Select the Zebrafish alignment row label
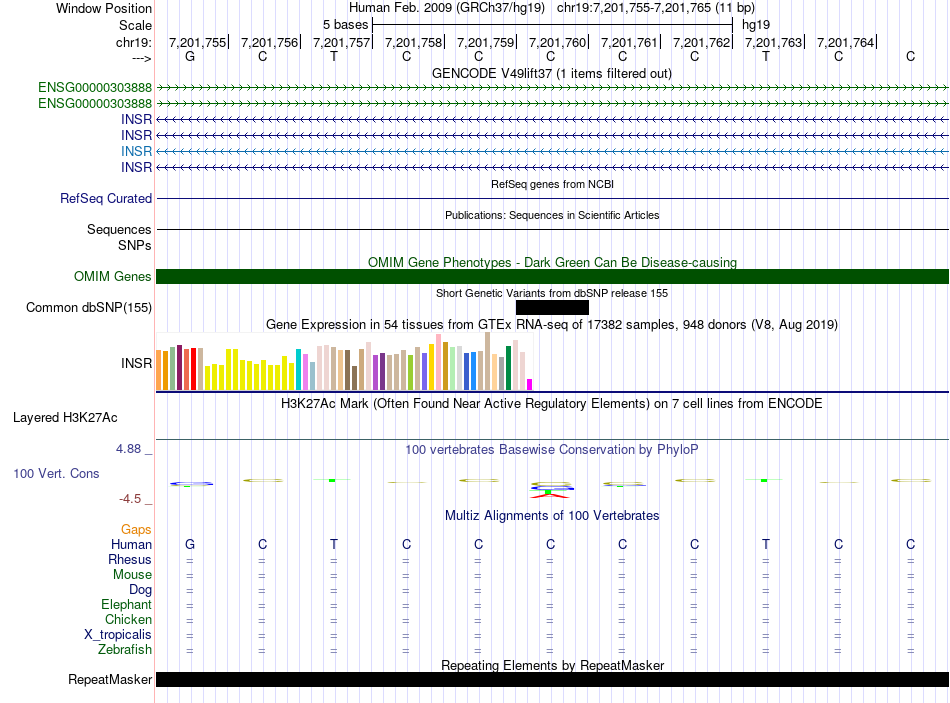Screen dimensions: 950x703 click(125, 650)
